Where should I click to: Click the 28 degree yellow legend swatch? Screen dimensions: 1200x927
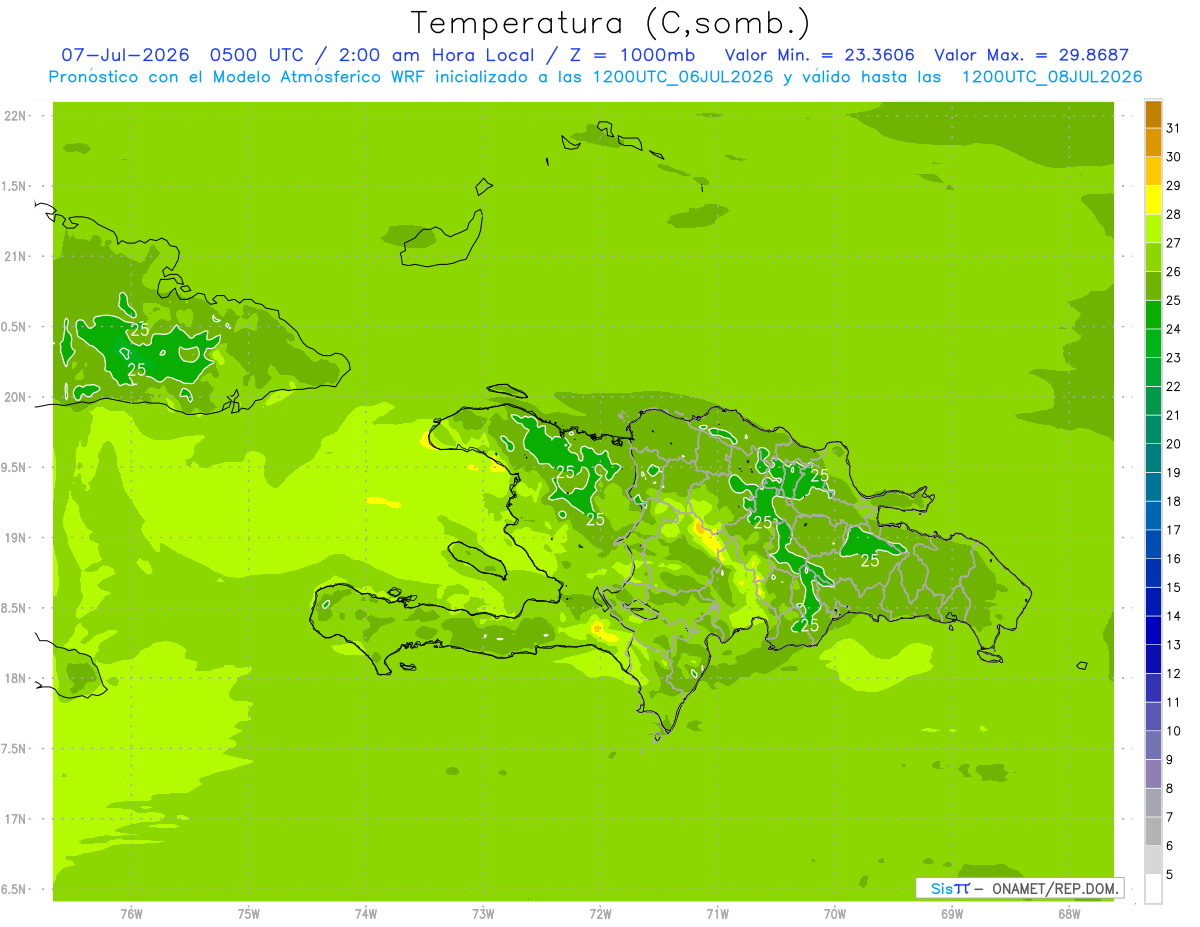coord(1153,201)
